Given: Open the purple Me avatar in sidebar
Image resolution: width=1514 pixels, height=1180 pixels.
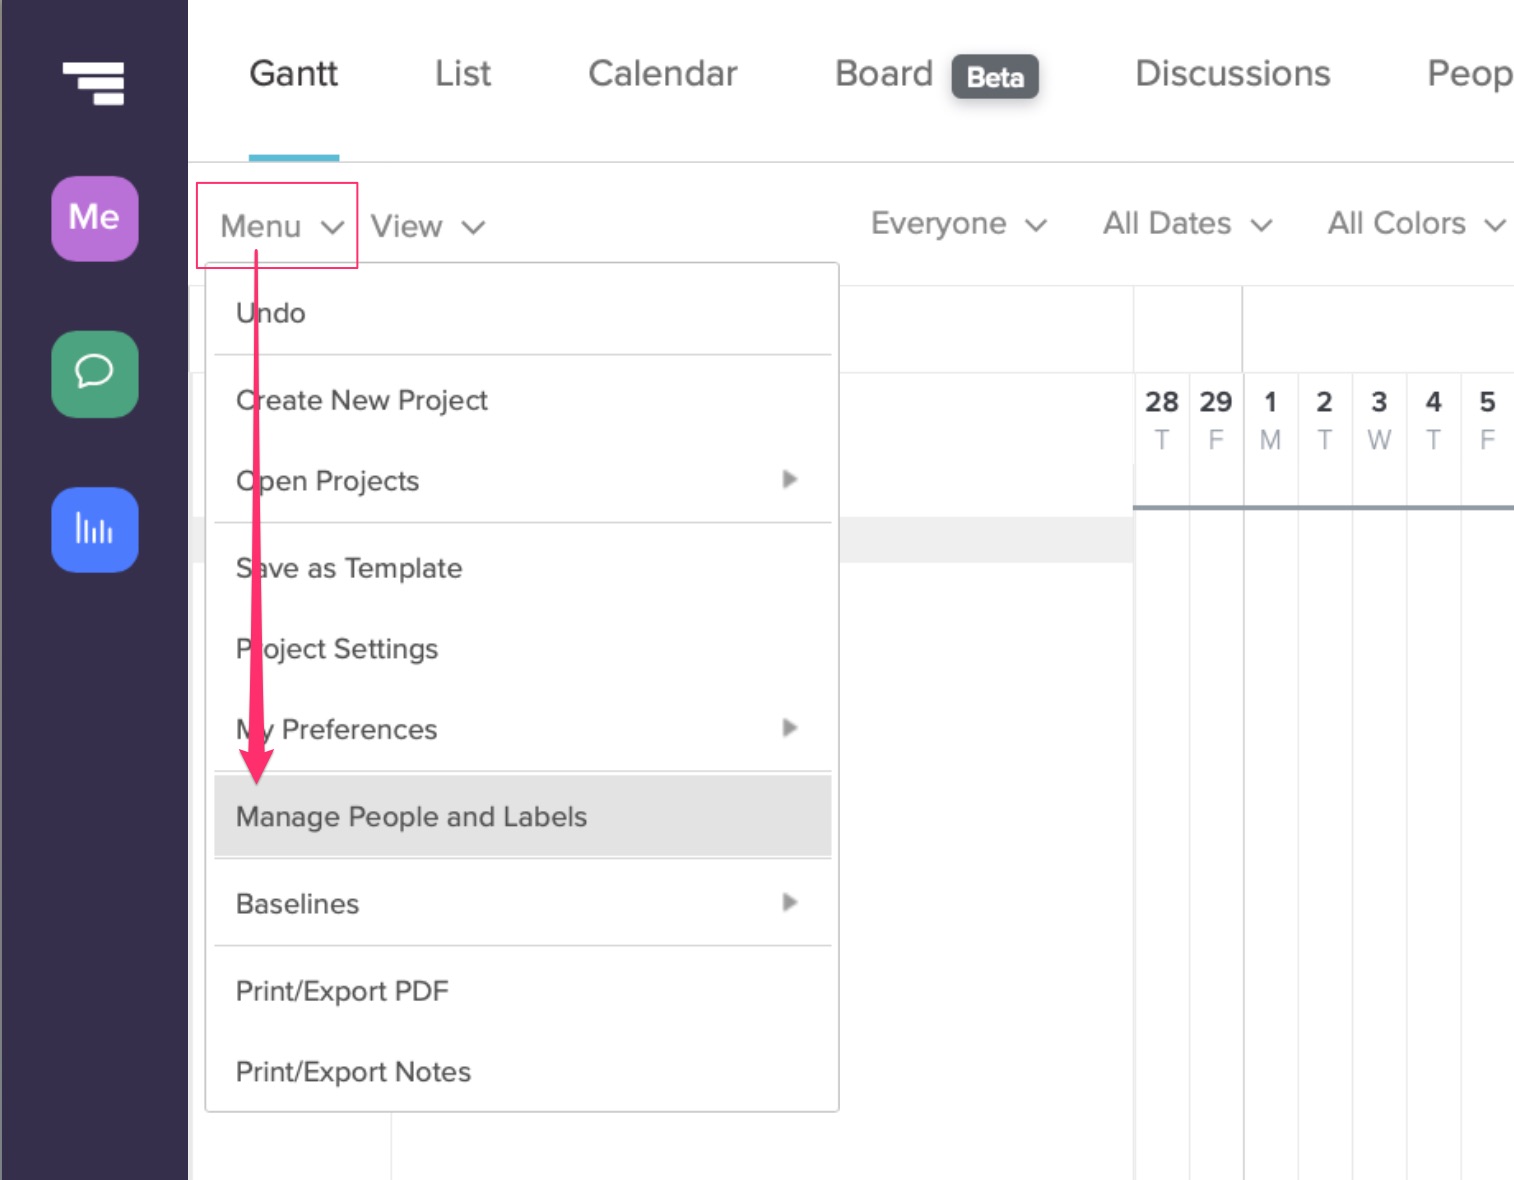Looking at the screenshot, I should click(x=94, y=218).
